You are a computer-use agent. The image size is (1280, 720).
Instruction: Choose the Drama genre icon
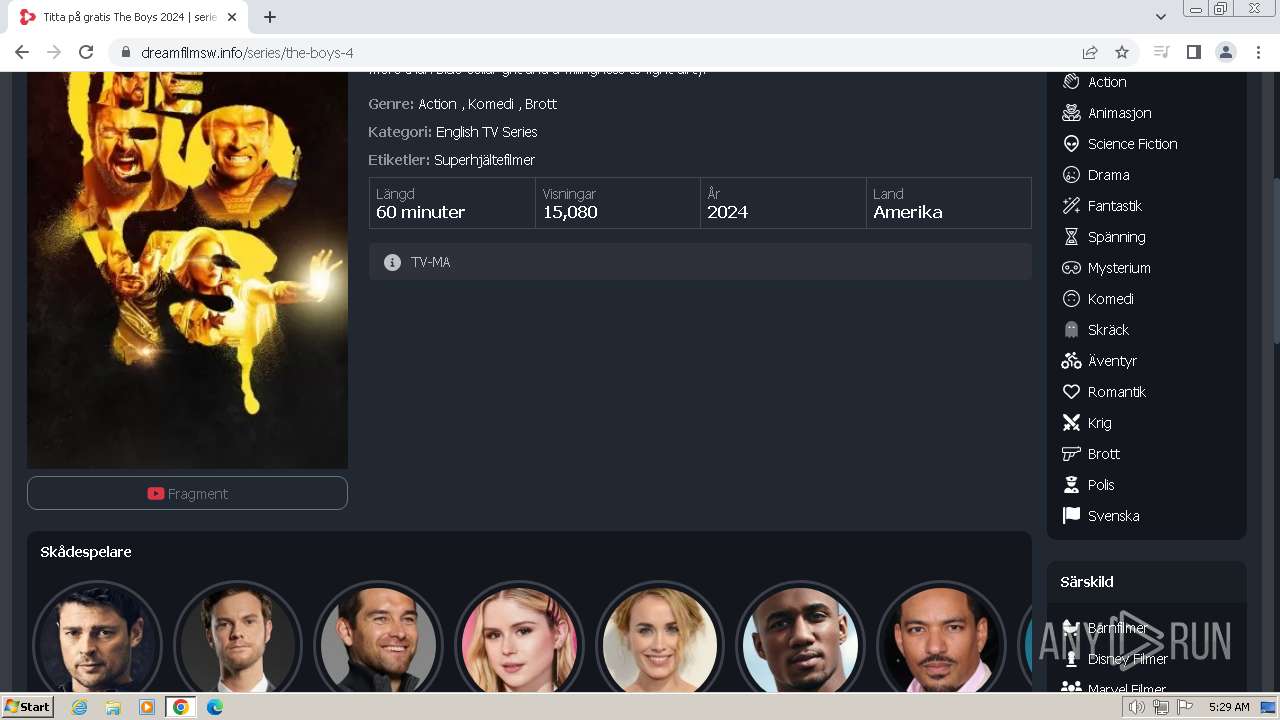[1071, 175]
